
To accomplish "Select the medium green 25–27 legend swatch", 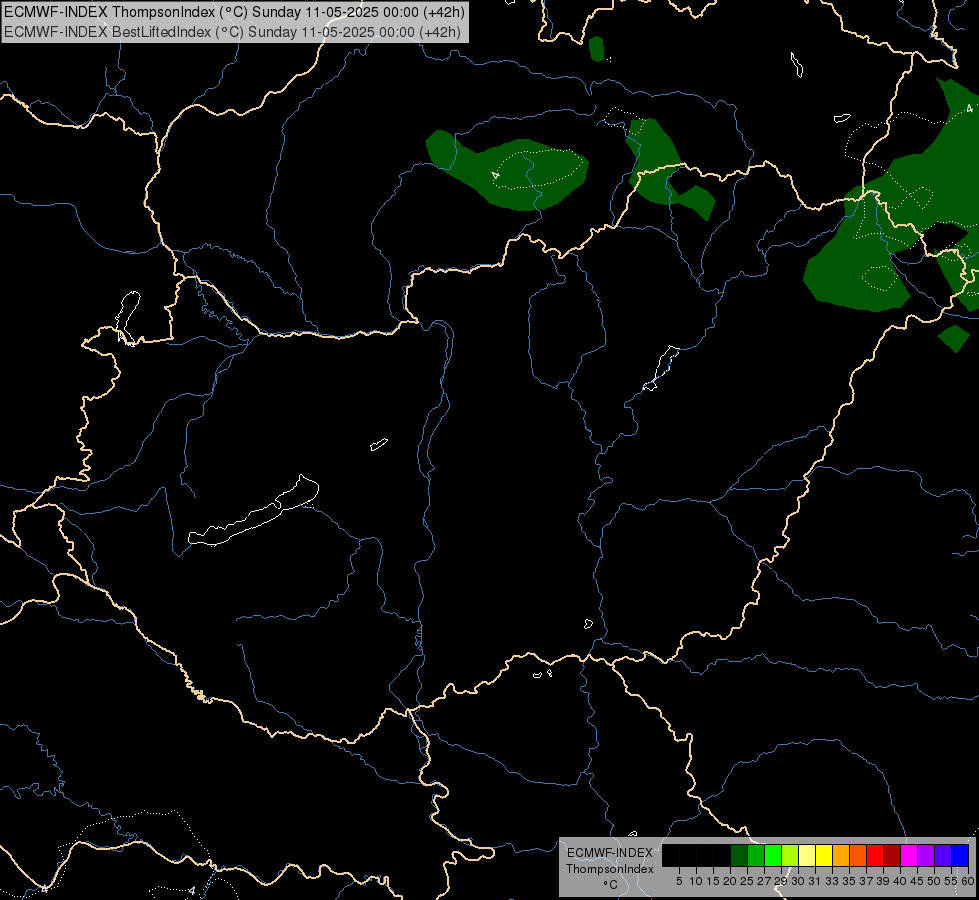I will pyautogui.click(x=755, y=855).
